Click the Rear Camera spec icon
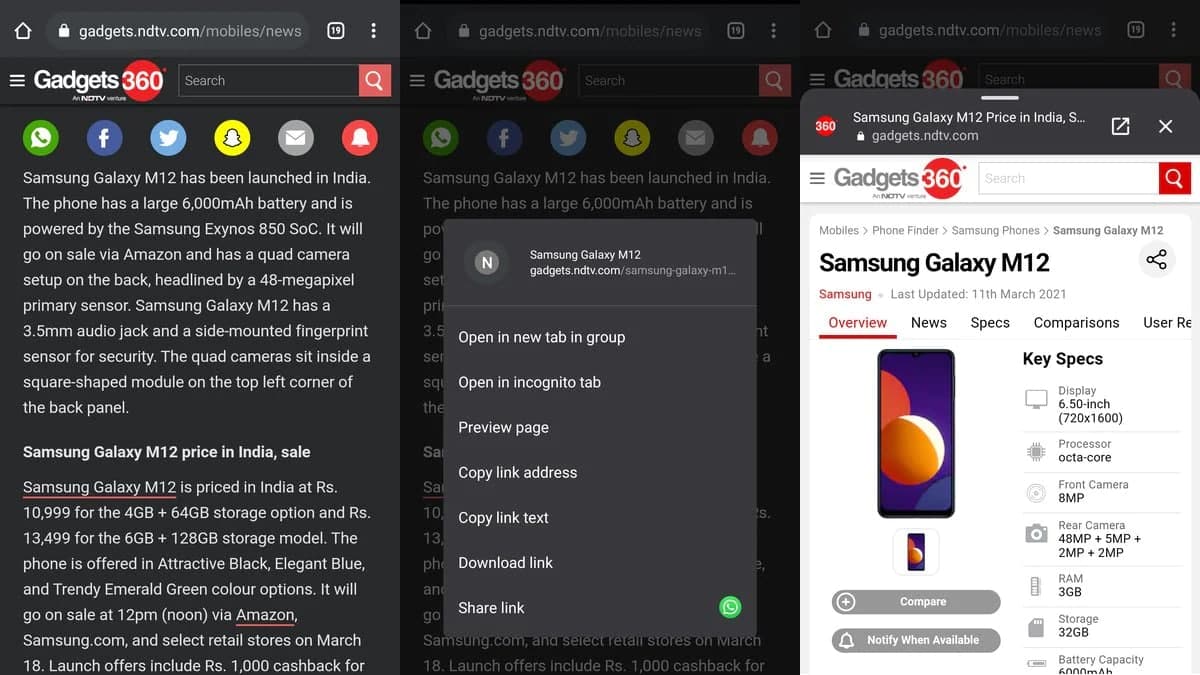Screen dimensions: 1200x675 click(1036, 533)
